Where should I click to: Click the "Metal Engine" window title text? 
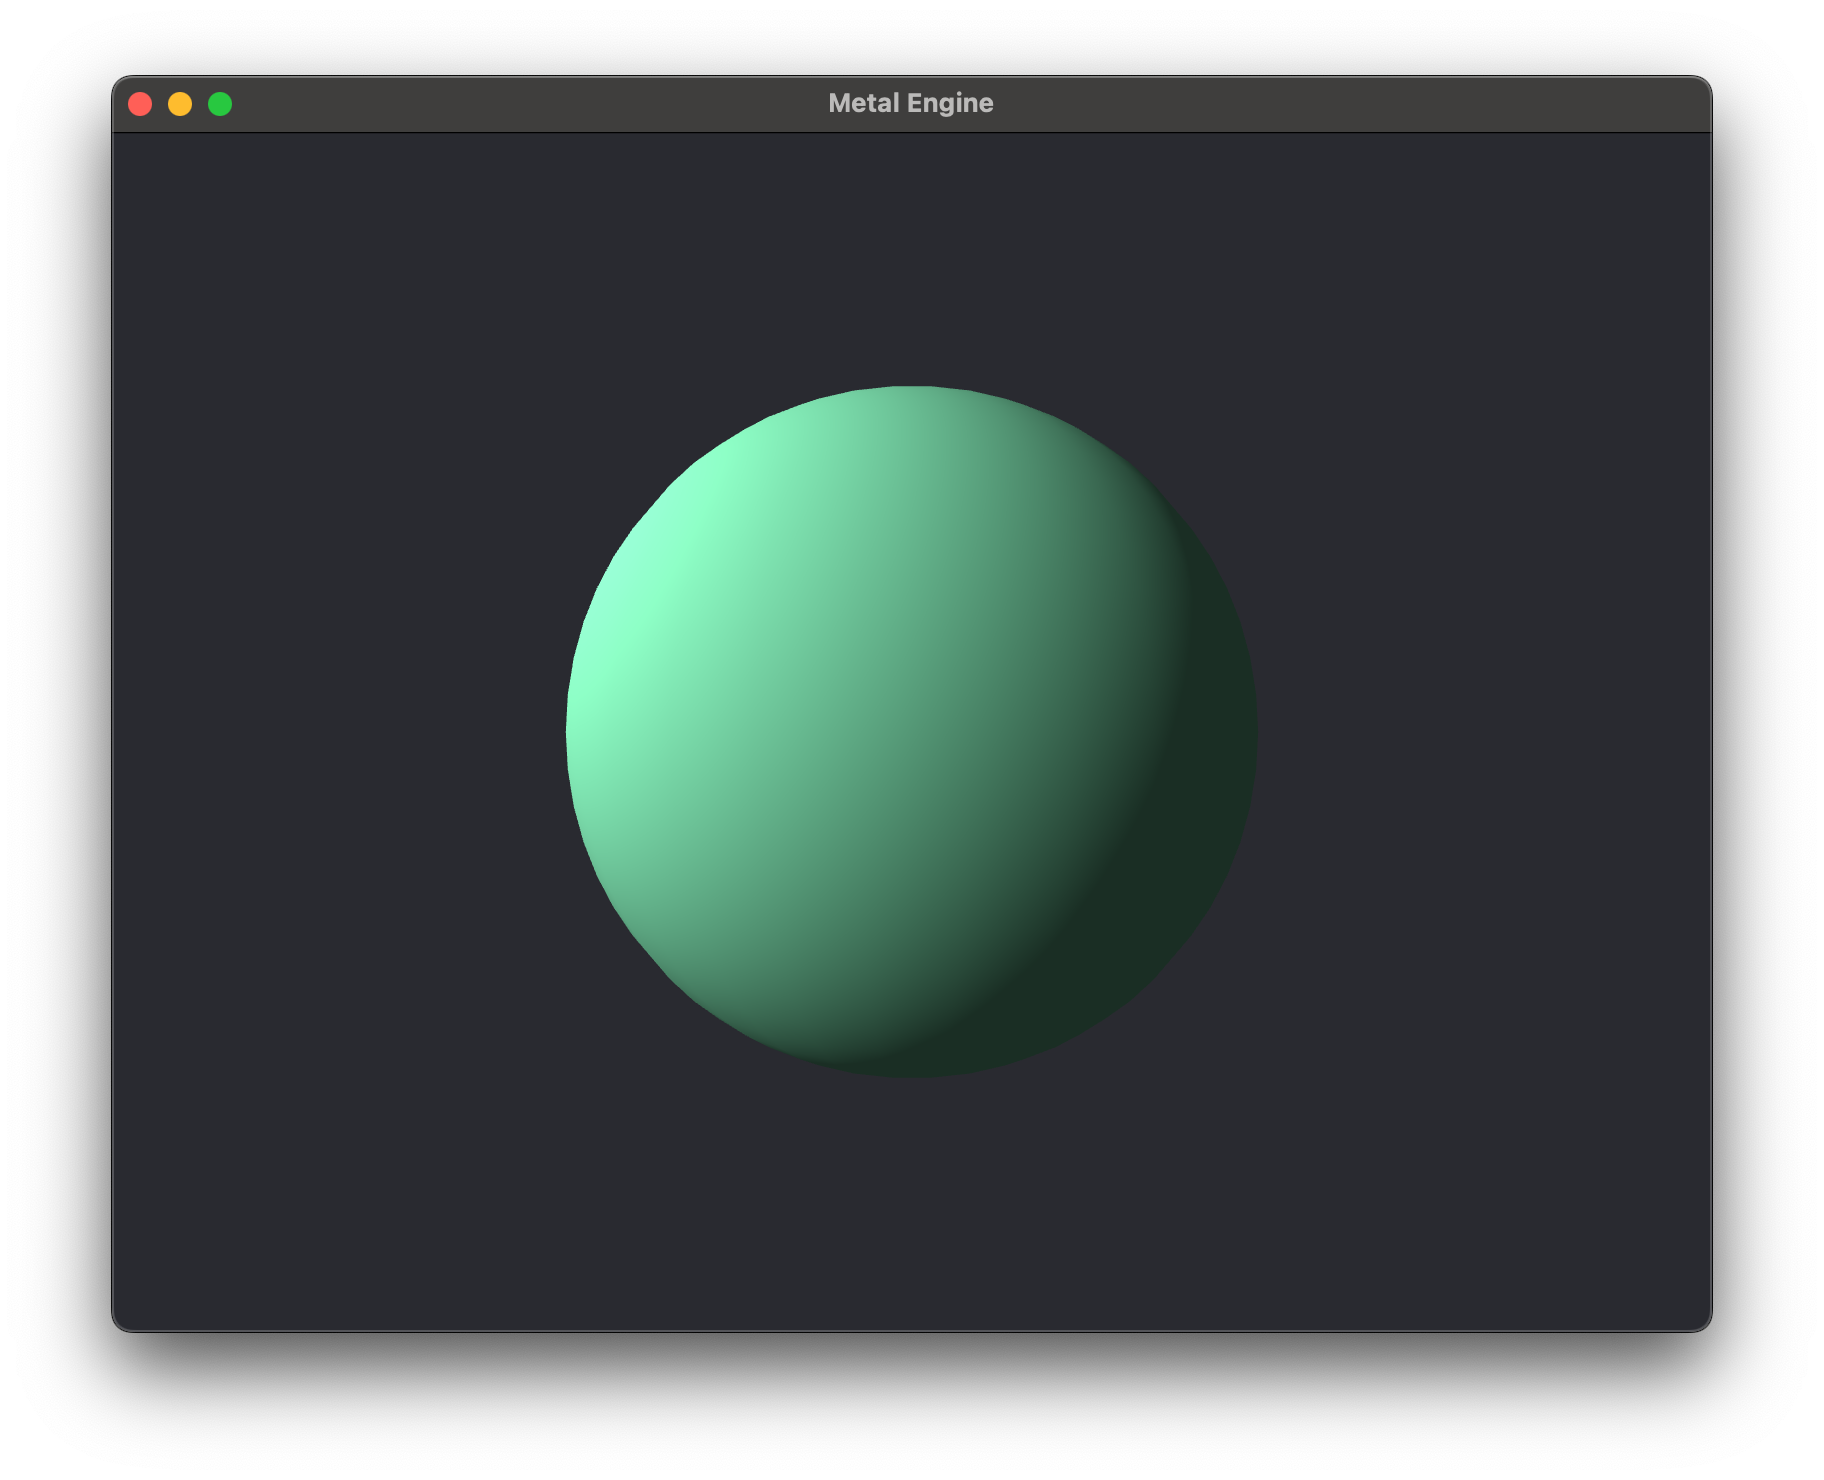910,104
